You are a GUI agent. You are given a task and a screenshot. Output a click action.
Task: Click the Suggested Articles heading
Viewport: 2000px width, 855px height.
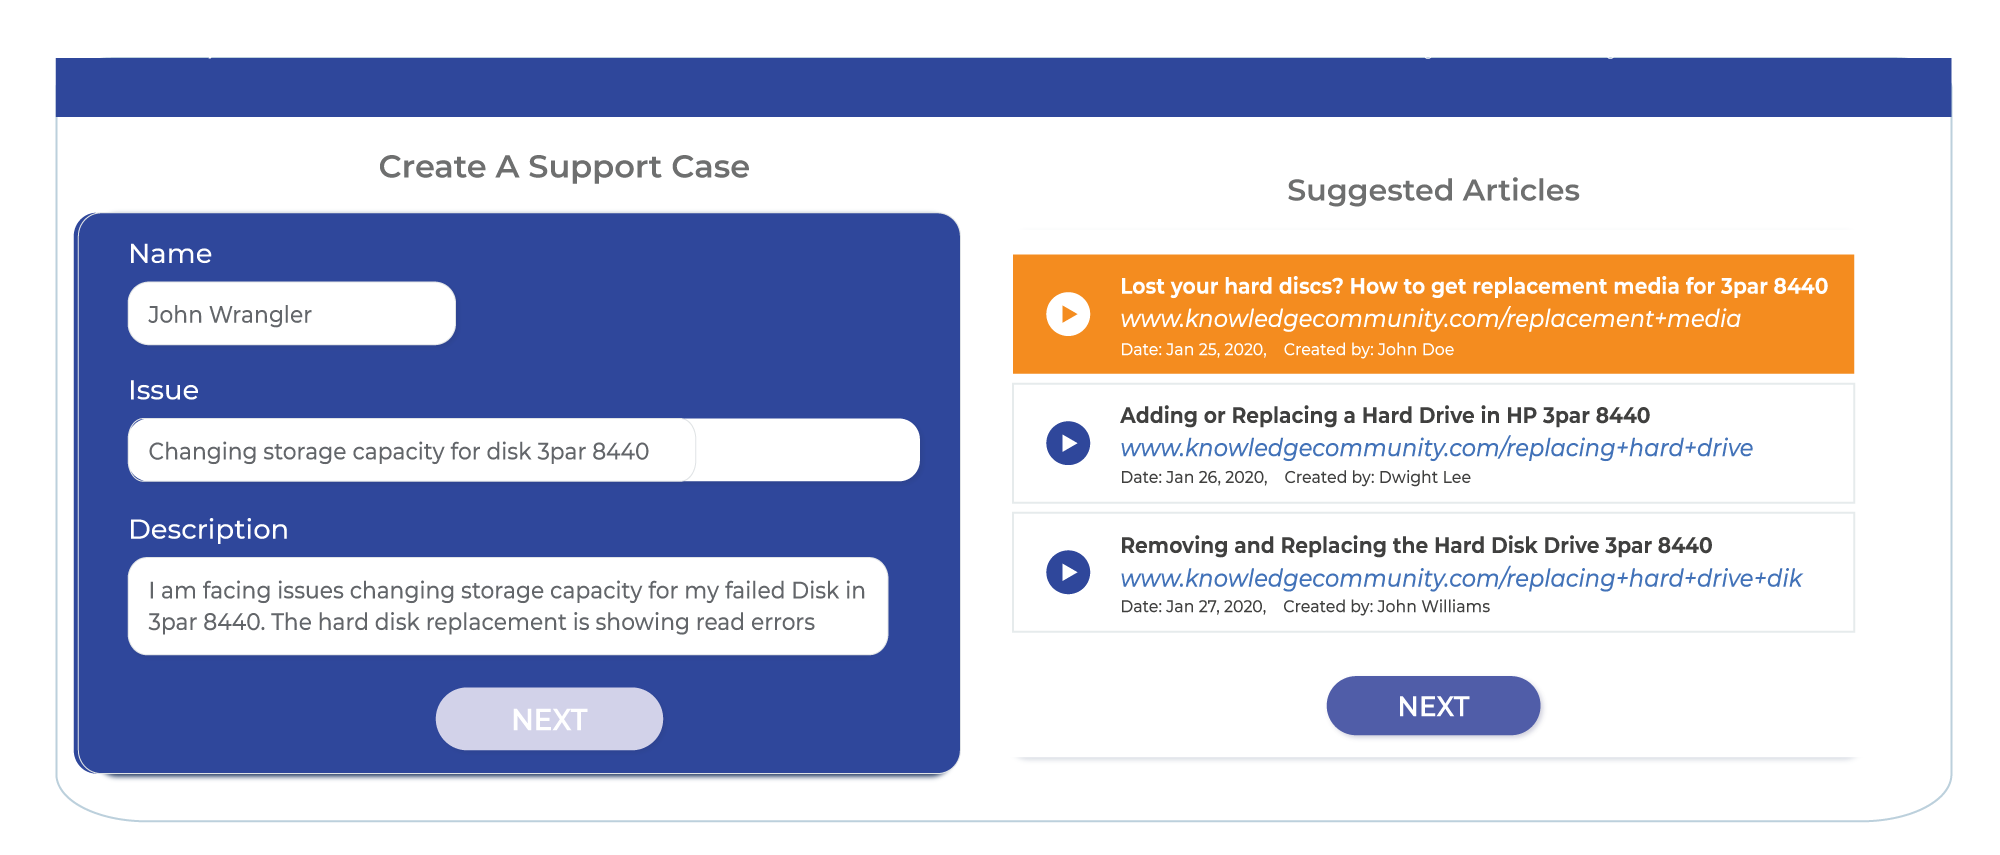pyautogui.click(x=1433, y=190)
